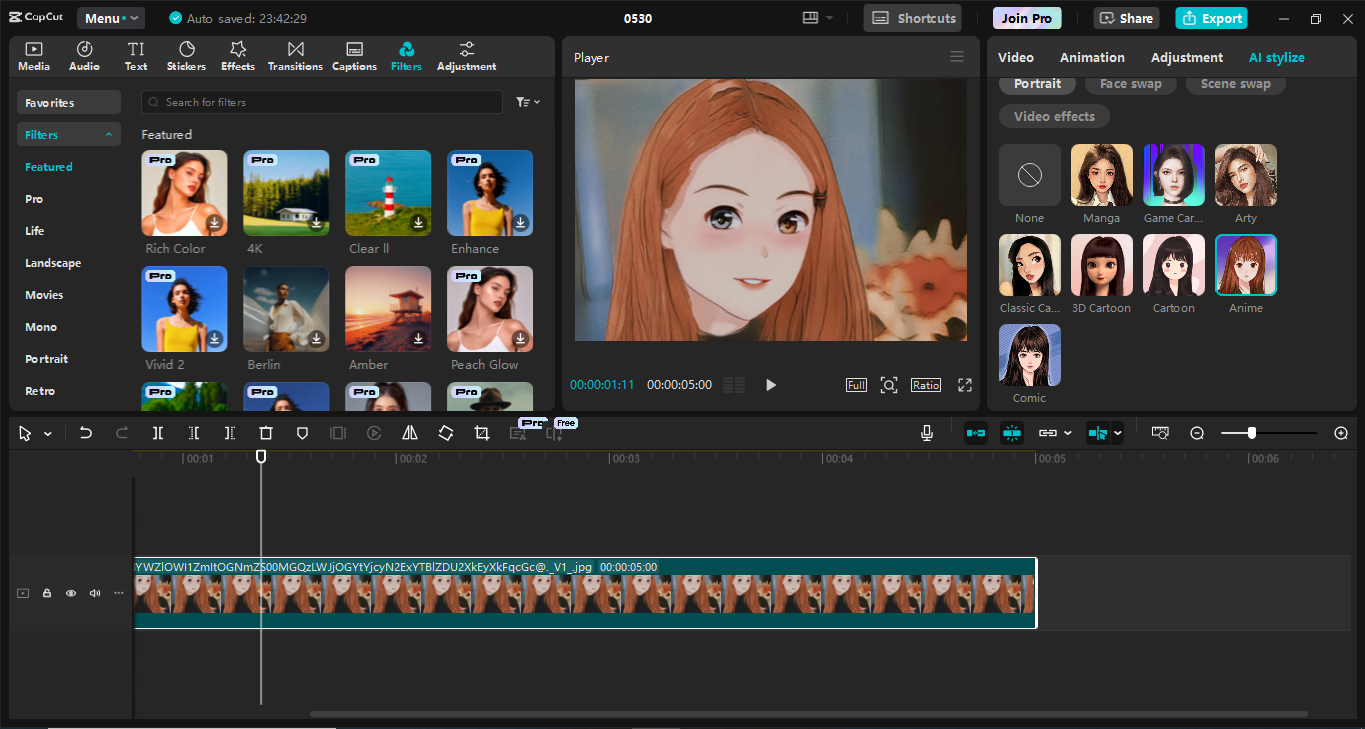Click the Split clip tool icon

click(x=157, y=432)
